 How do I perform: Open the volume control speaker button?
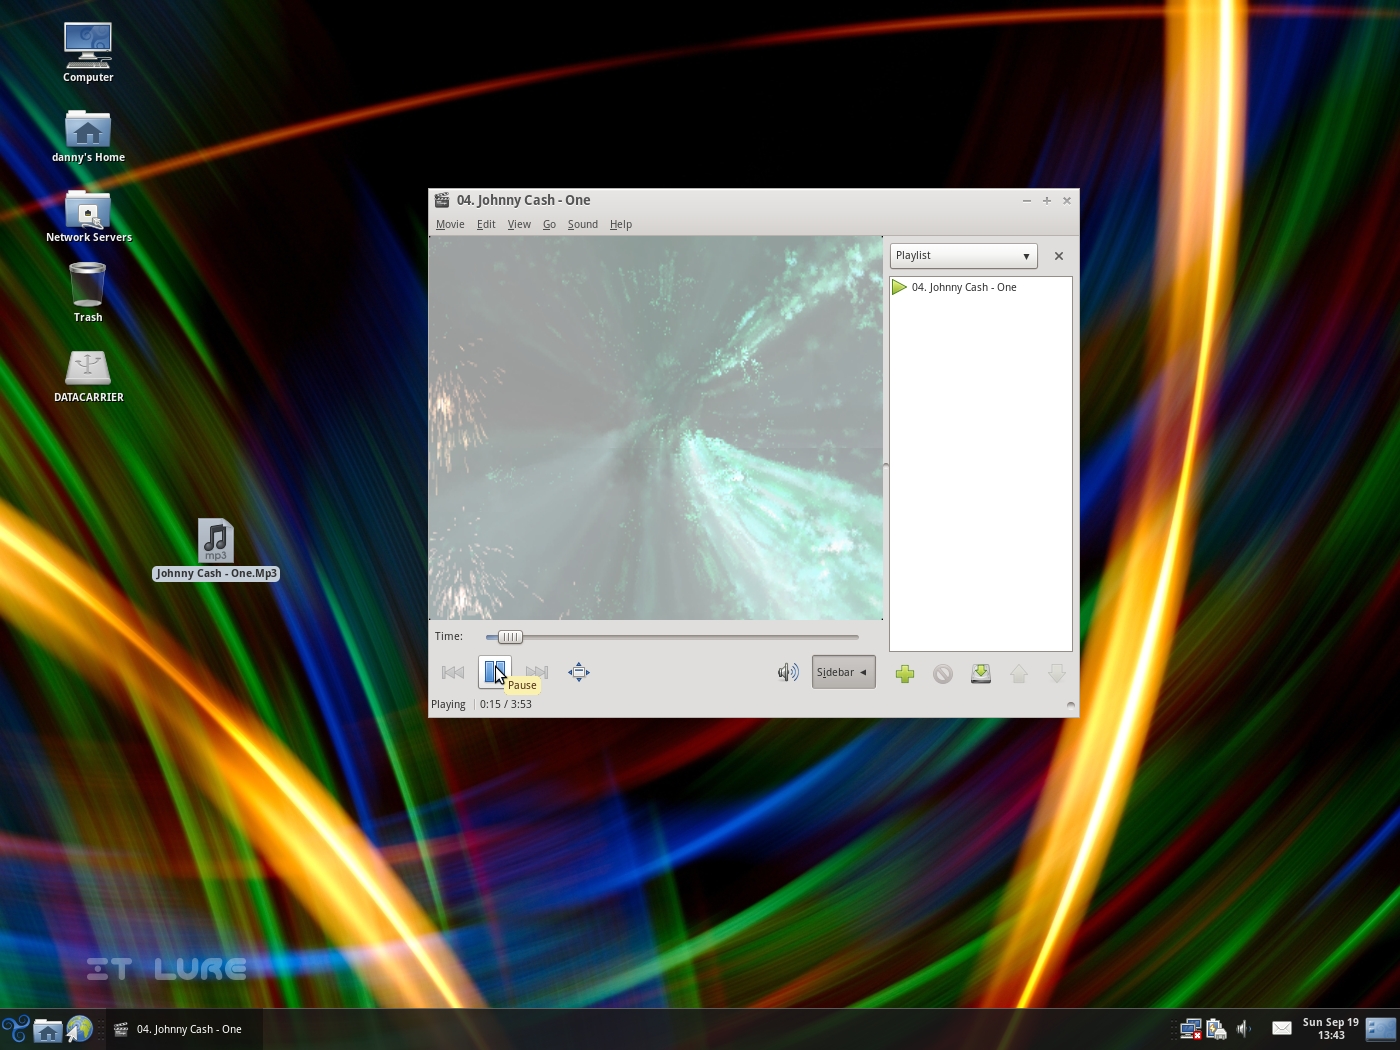(788, 672)
